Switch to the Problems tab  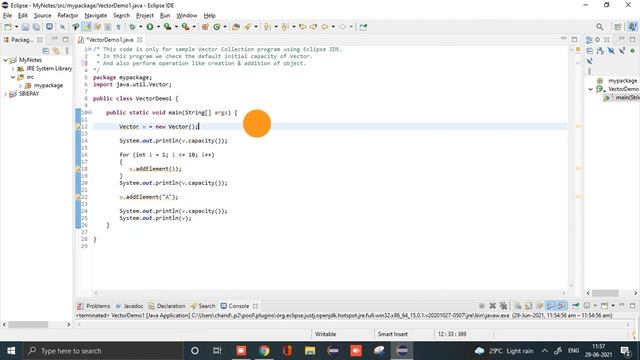pyautogui.click(x=94, y=306)
